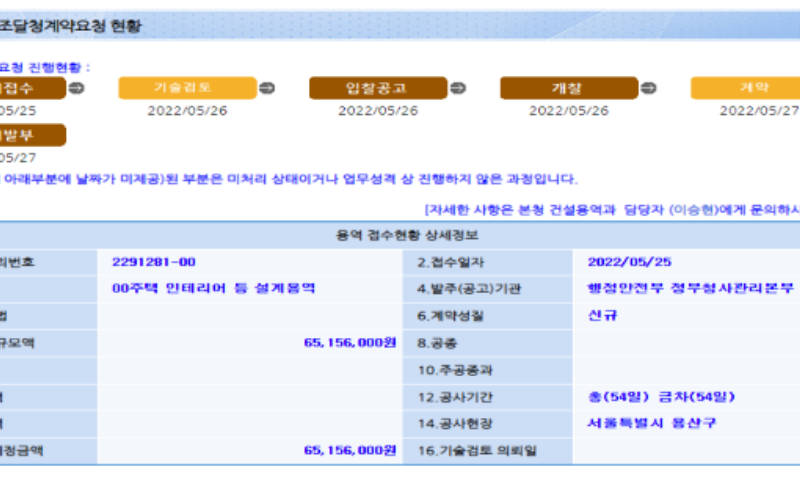Viewport: 800px width, 482px height.
Task: Click the arrow icon after 입찰공고 step
Action: point(457,88)
